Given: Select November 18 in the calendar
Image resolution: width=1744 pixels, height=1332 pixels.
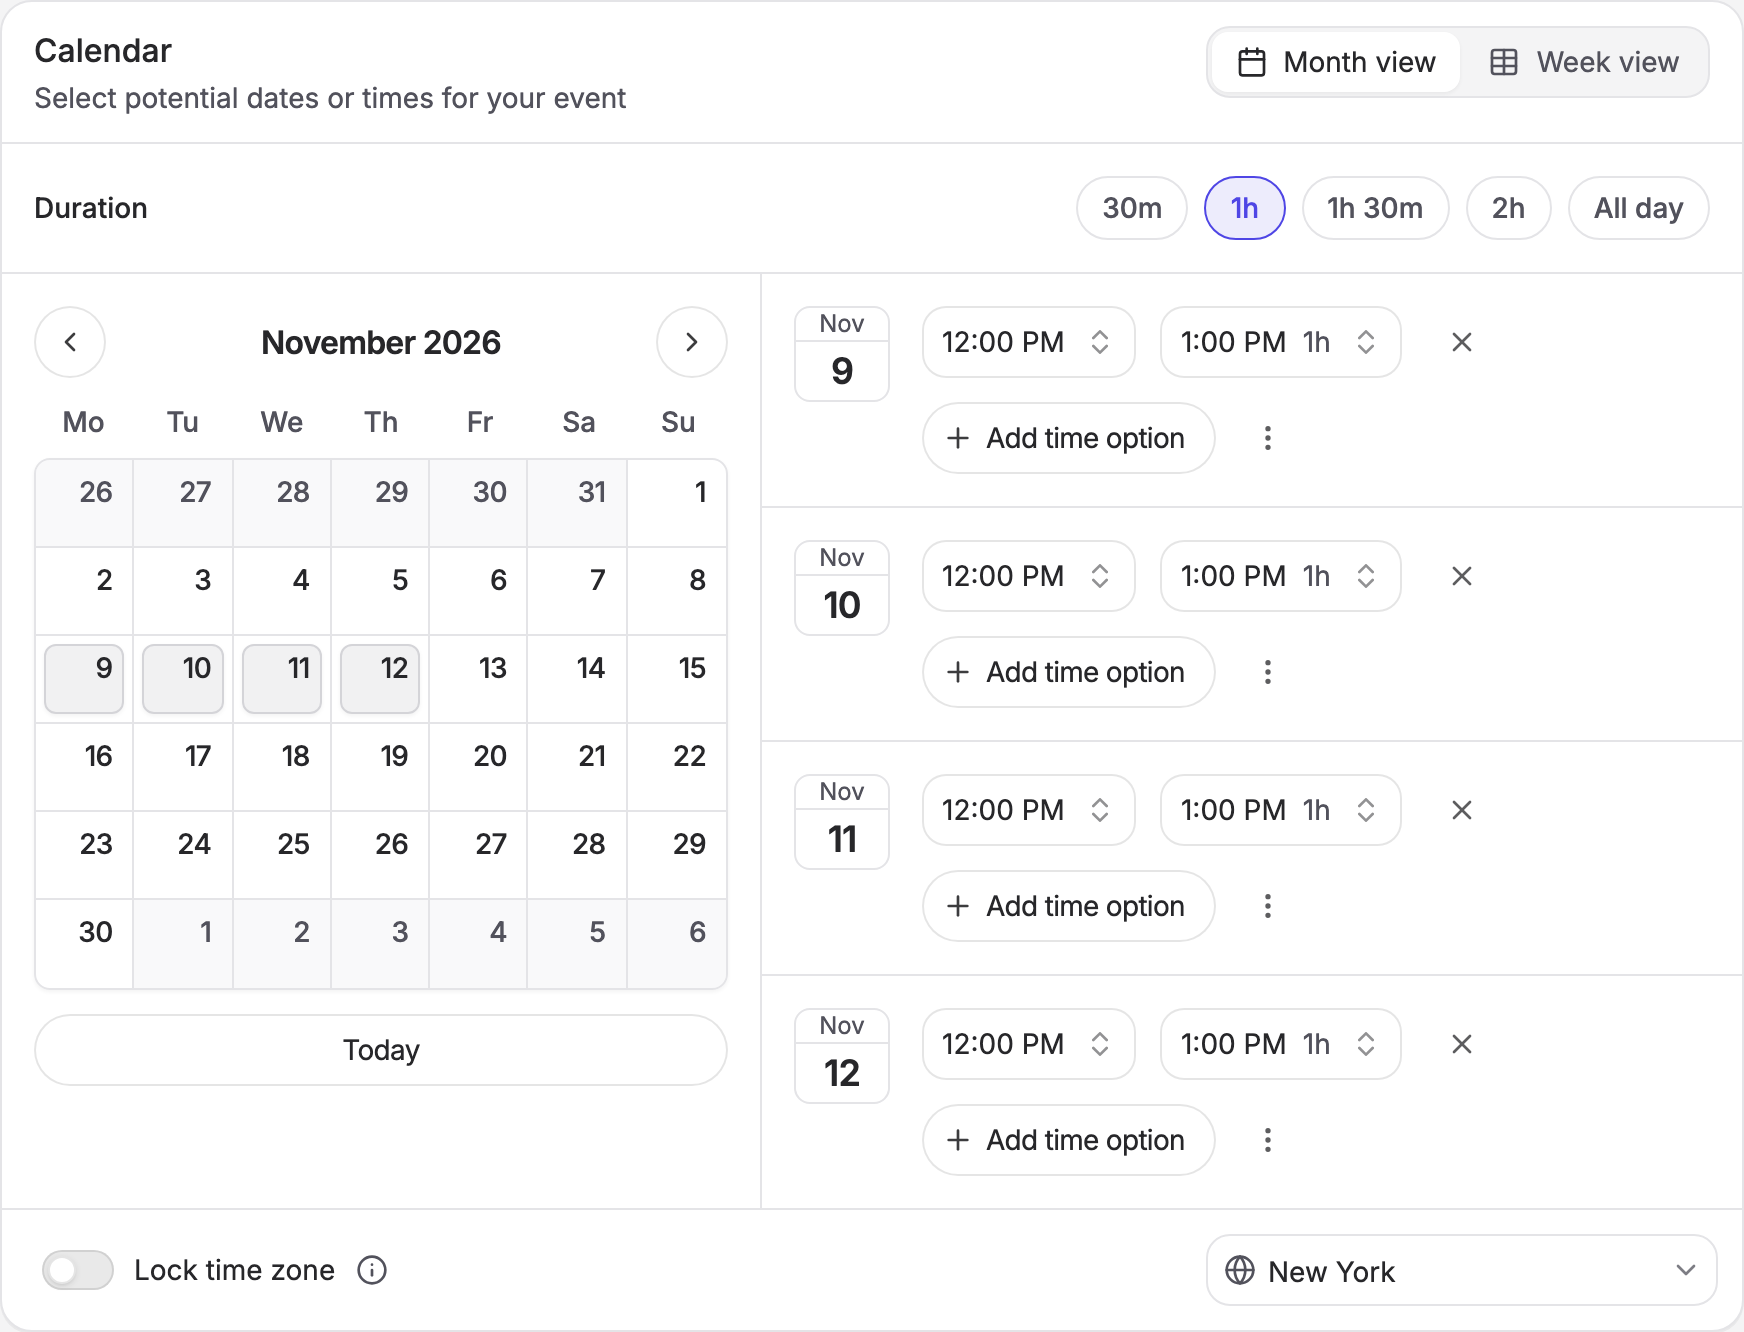Looking at the screenshot, I should (282, 767).
